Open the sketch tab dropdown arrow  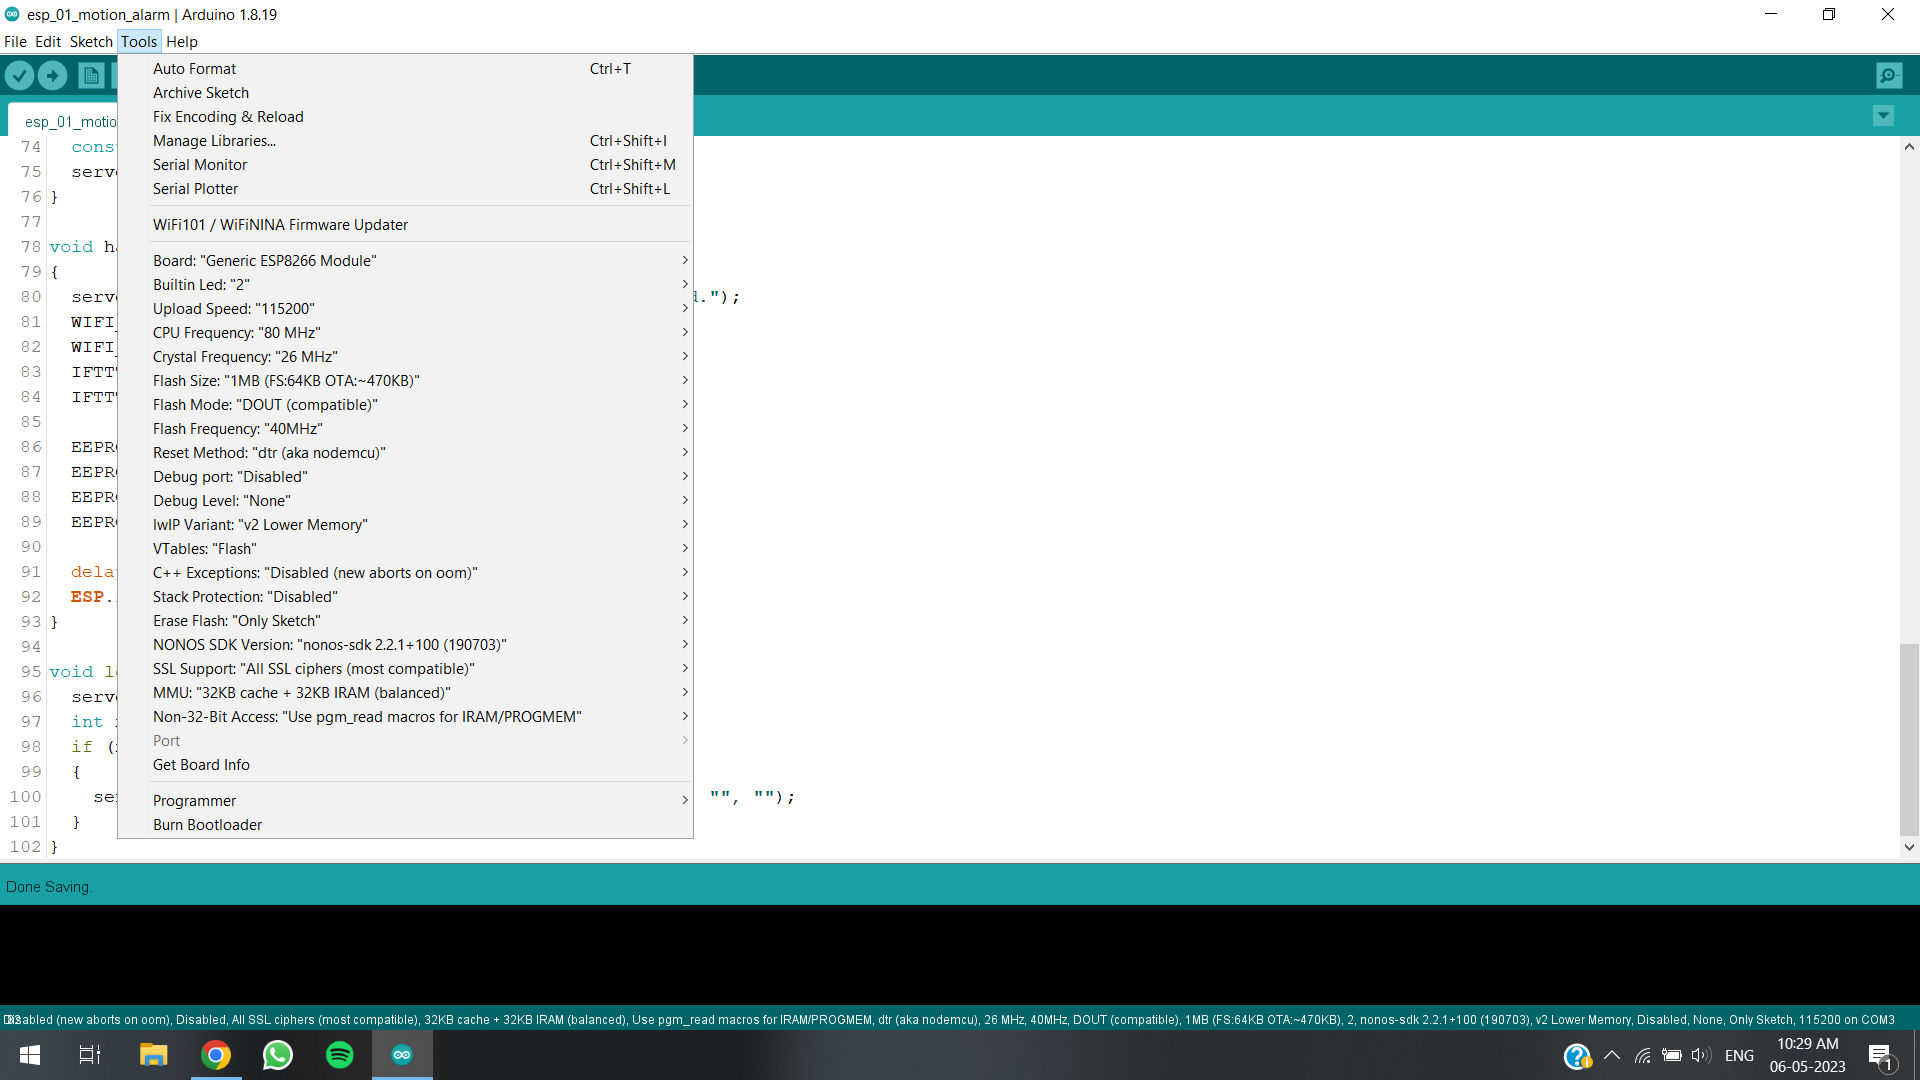[1883, 116]
